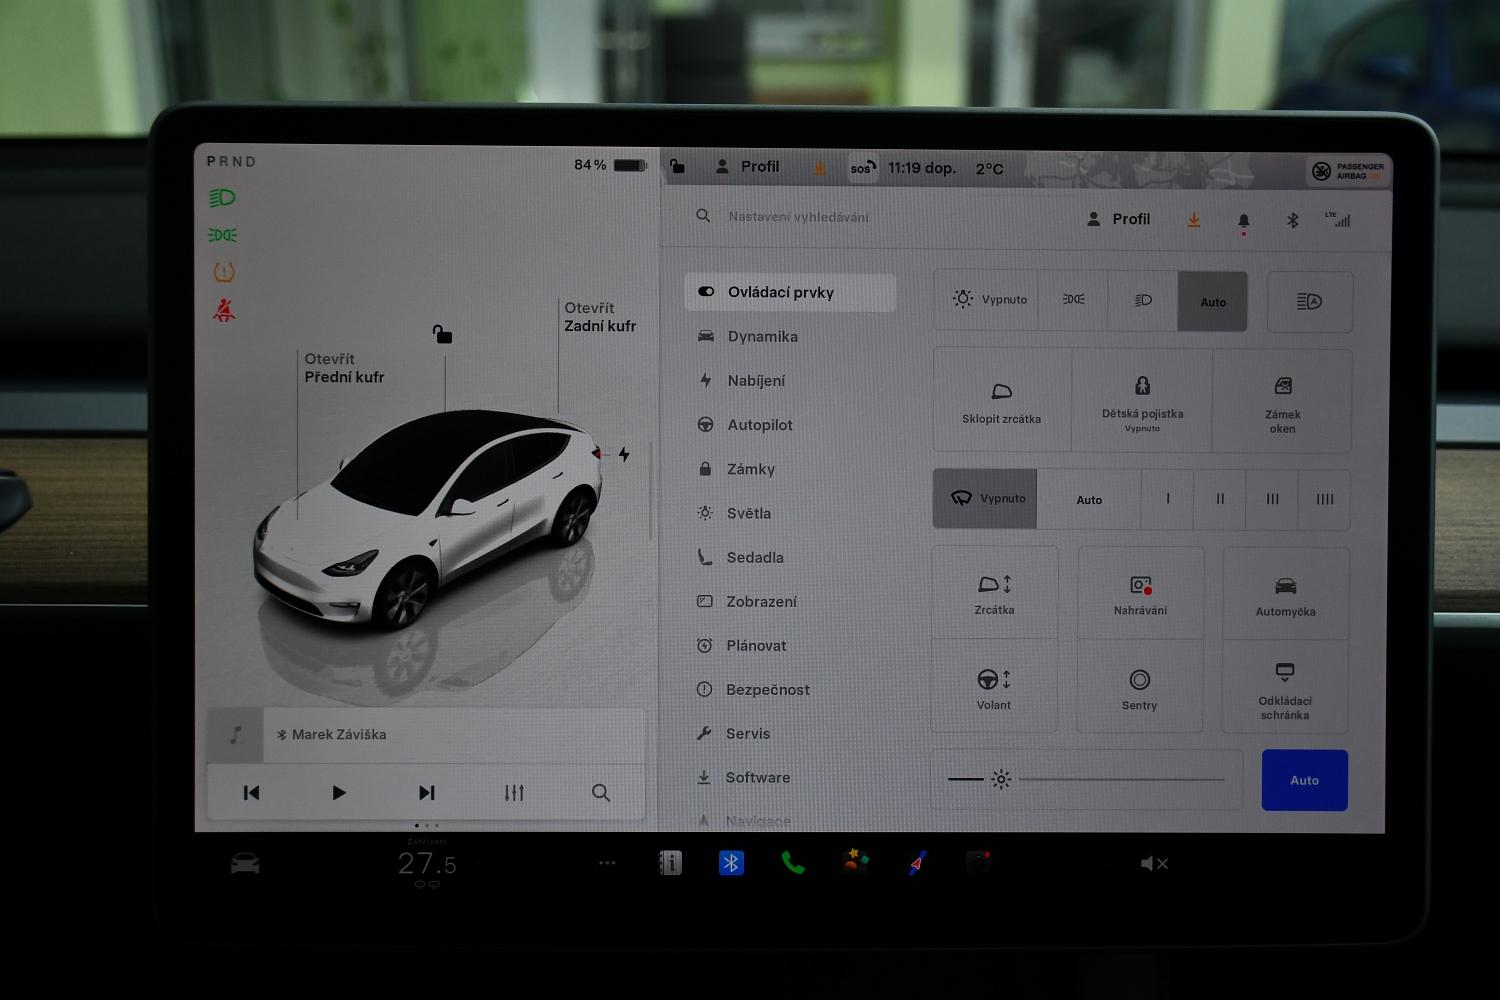Unmute the volume speaker icon
Viewport: 1500px width, 1000px height.
pyautogui.click(x=1153, y=864)
